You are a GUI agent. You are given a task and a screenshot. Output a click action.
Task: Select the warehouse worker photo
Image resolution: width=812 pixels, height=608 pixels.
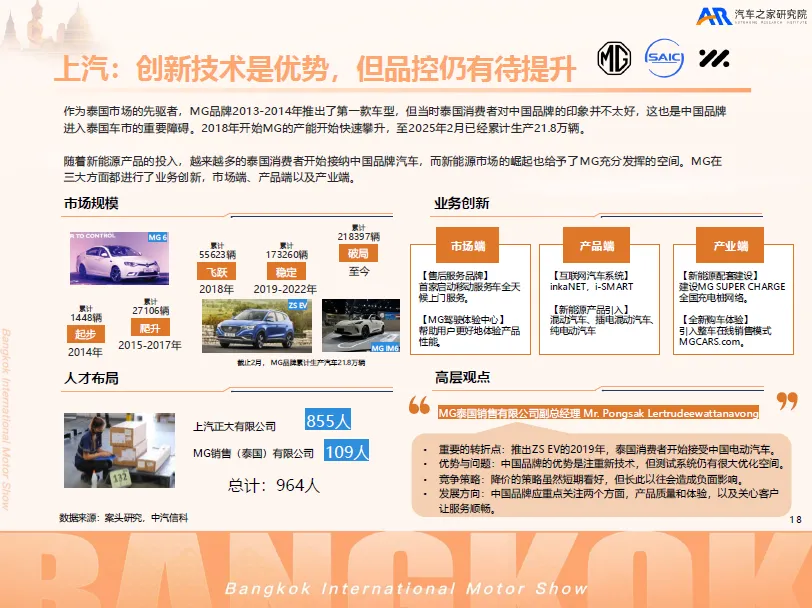[x=120, y=450]
